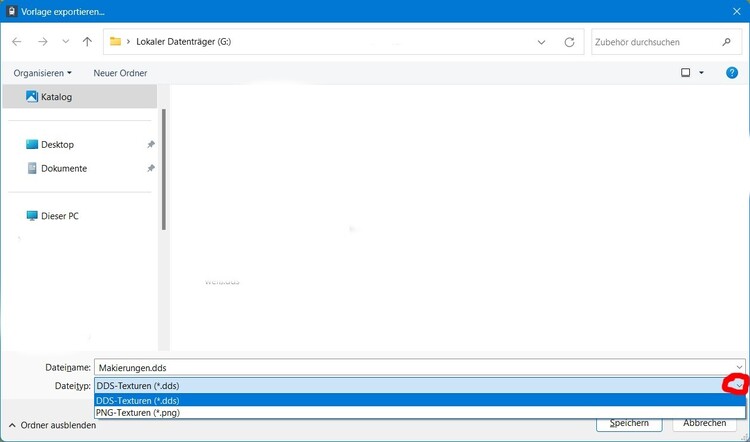Go forward with the right arrow
The width and height of the screenshot is (750, 442).
[43, 42]
